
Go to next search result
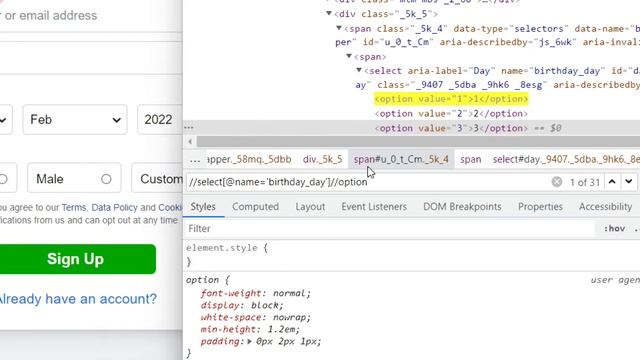point(629,182)
